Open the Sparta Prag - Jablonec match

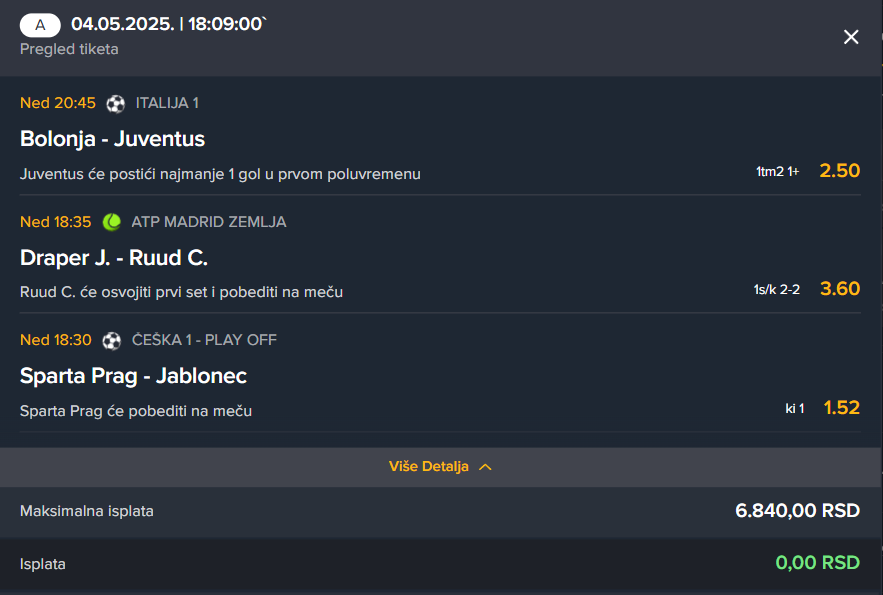133,375
